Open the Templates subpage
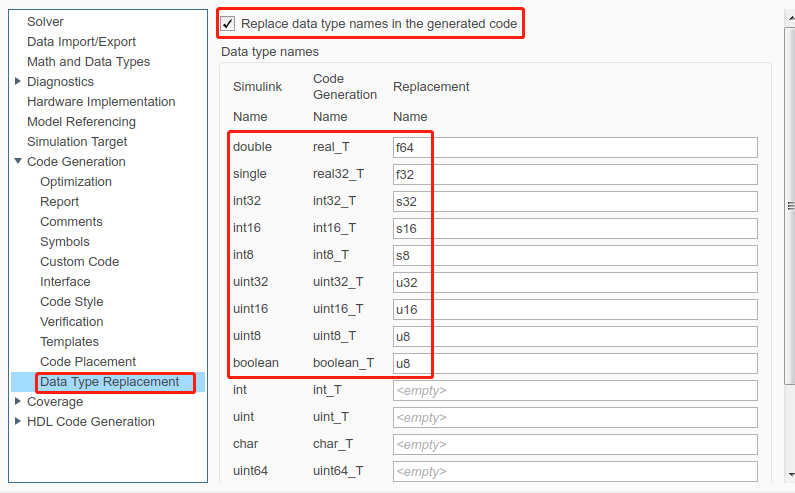This screenshot has width=795, height=493. pos(69,342)
